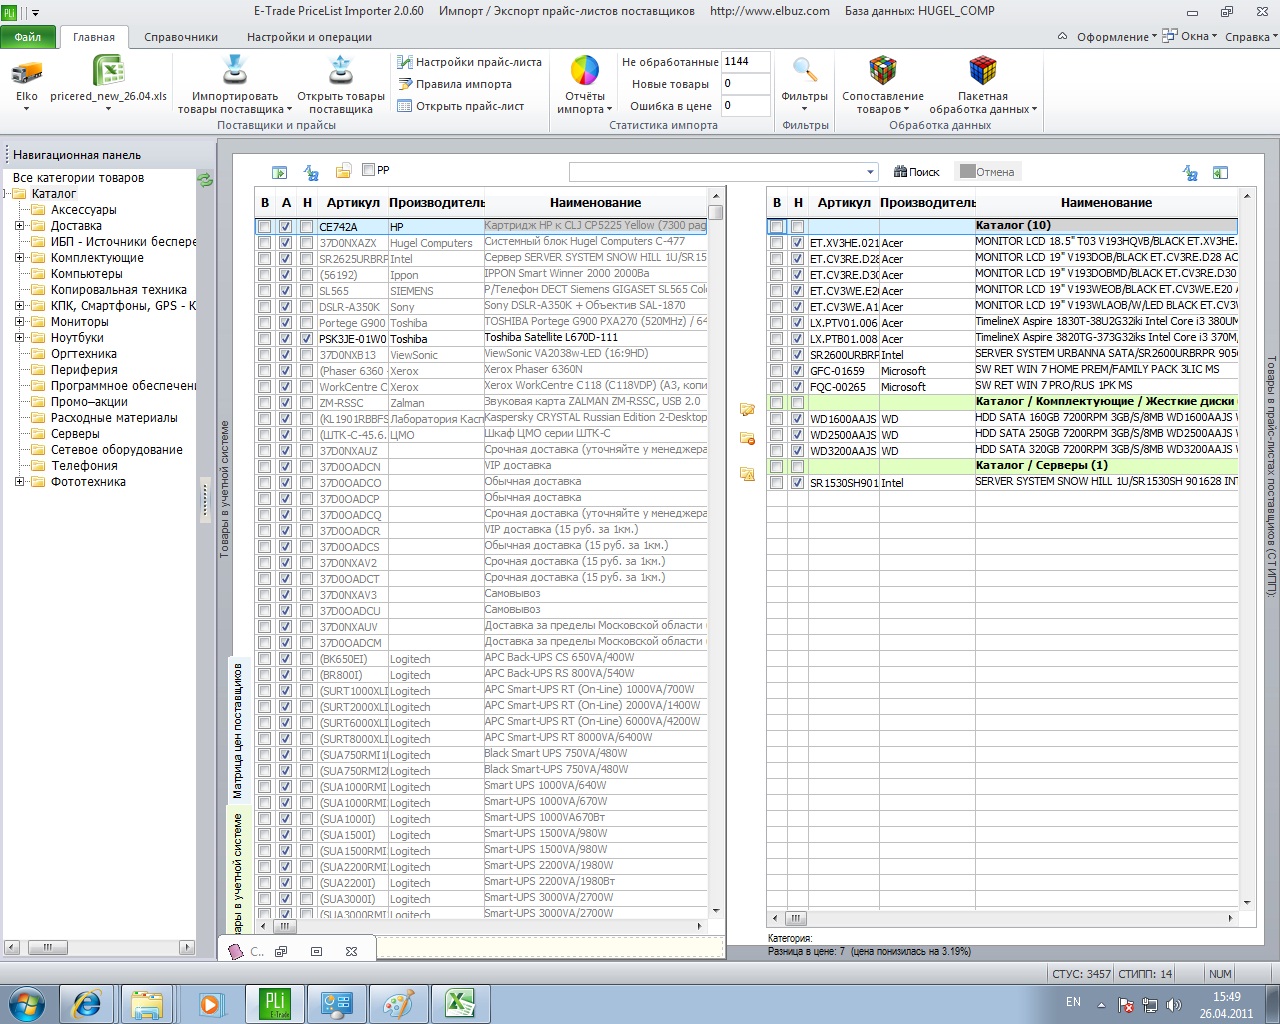Open Internet Explorer from taskbar

tap(88, 1003)
